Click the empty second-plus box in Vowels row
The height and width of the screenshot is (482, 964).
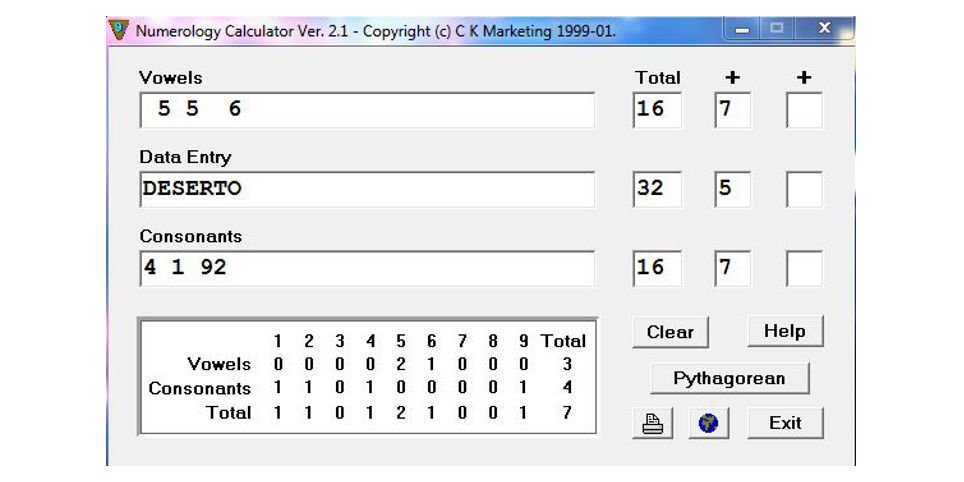coord(804,110)
